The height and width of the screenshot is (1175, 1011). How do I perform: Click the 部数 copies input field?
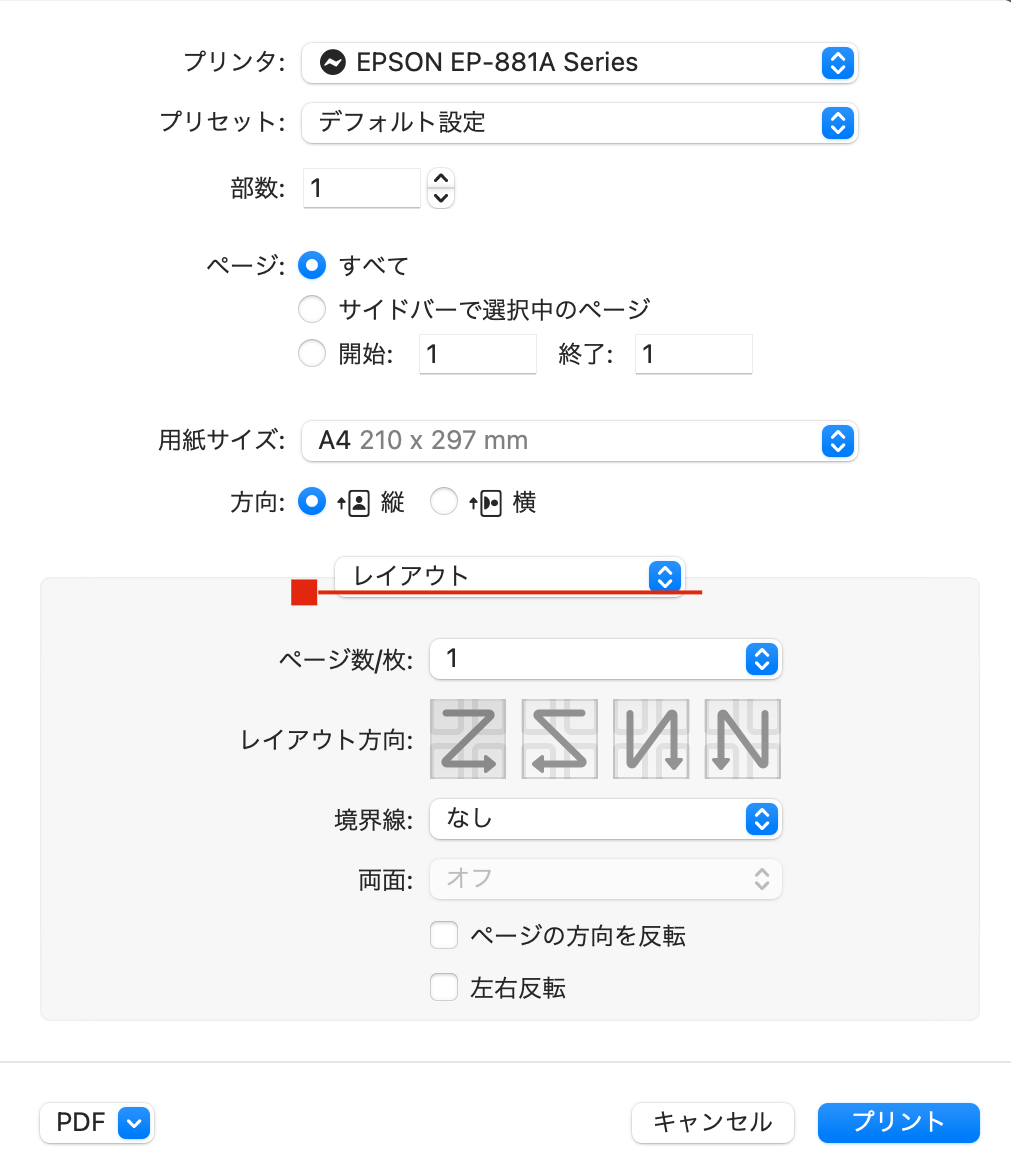click(361, 187)
